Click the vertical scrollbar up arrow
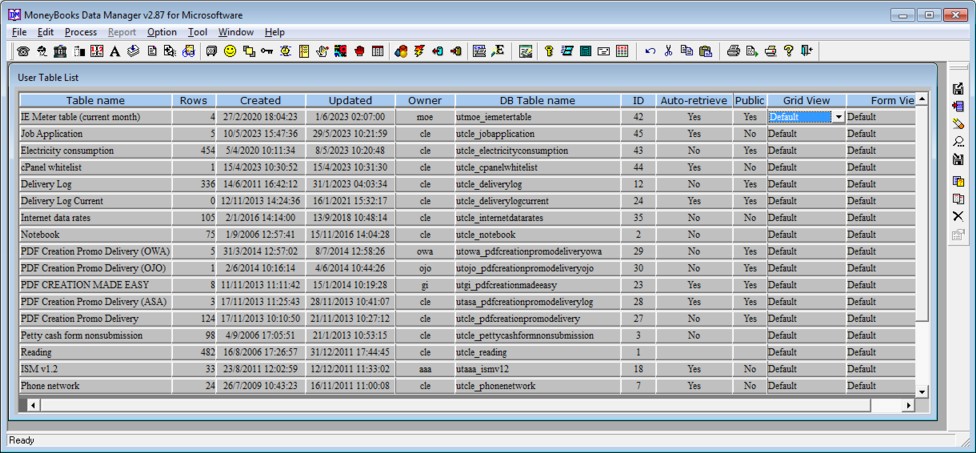Screen dimensions: 976x453 (x=922, y=100)
